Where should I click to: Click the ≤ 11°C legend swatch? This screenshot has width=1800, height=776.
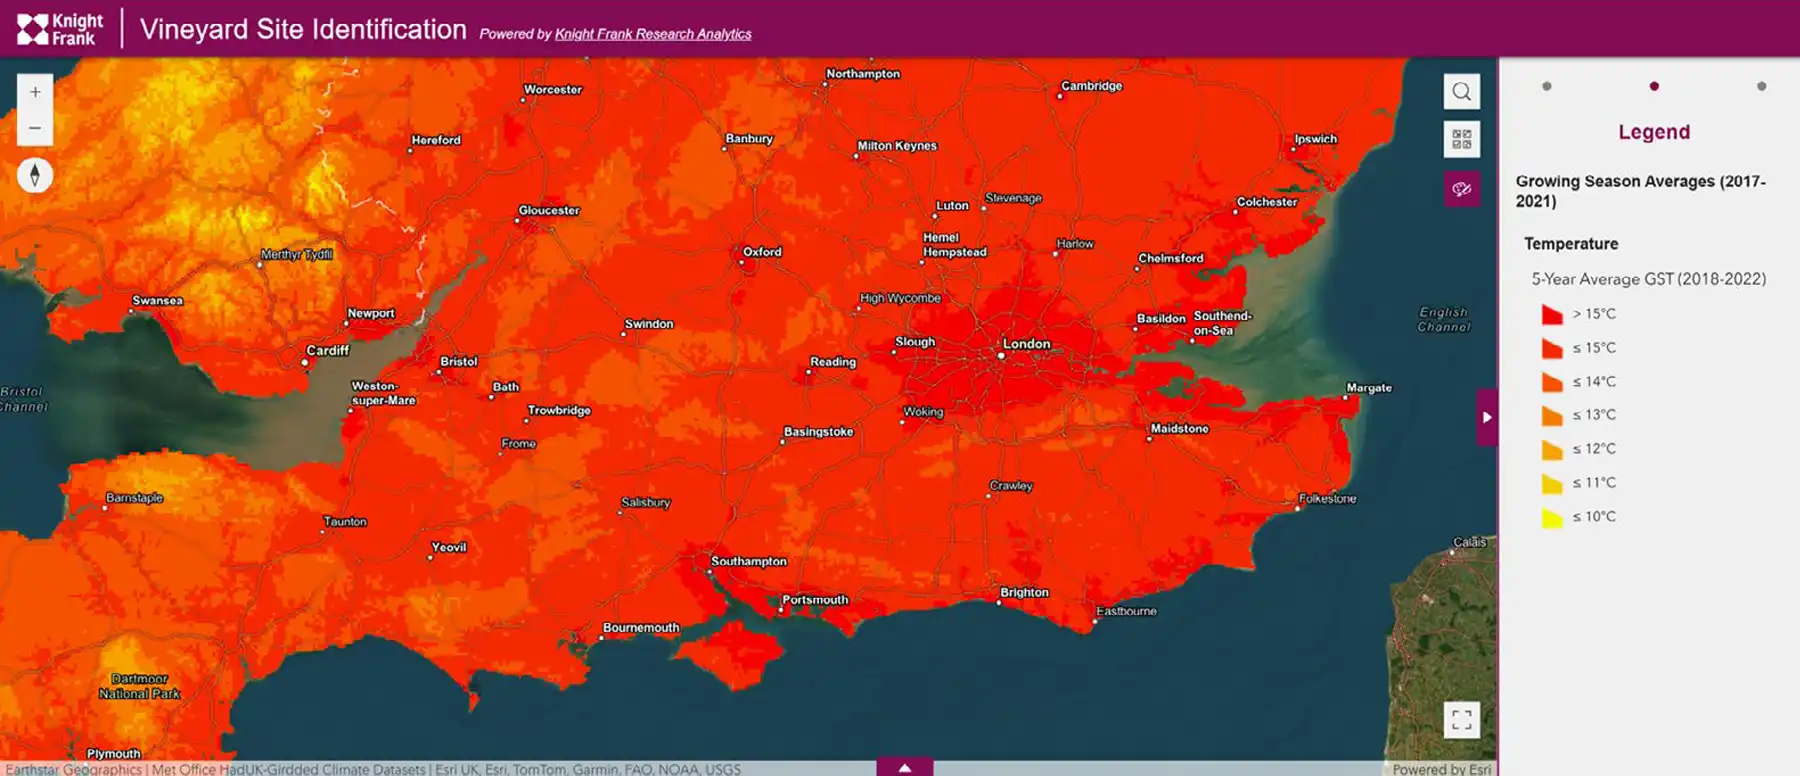pyautogui.click(x=1552, y=484)
